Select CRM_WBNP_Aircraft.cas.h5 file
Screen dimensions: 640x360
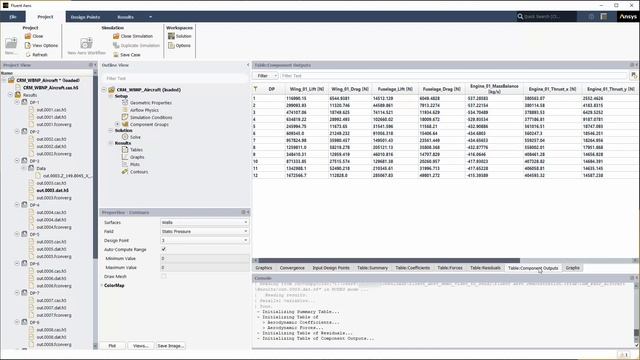tap(50, 87)
